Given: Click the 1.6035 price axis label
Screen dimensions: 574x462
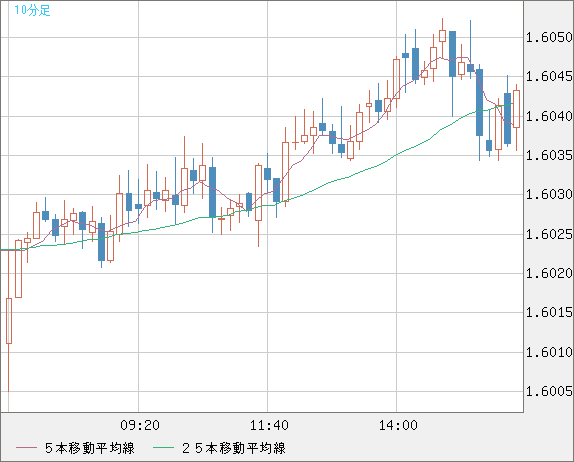Looking at the screenshot, I should tap(549, 155).
